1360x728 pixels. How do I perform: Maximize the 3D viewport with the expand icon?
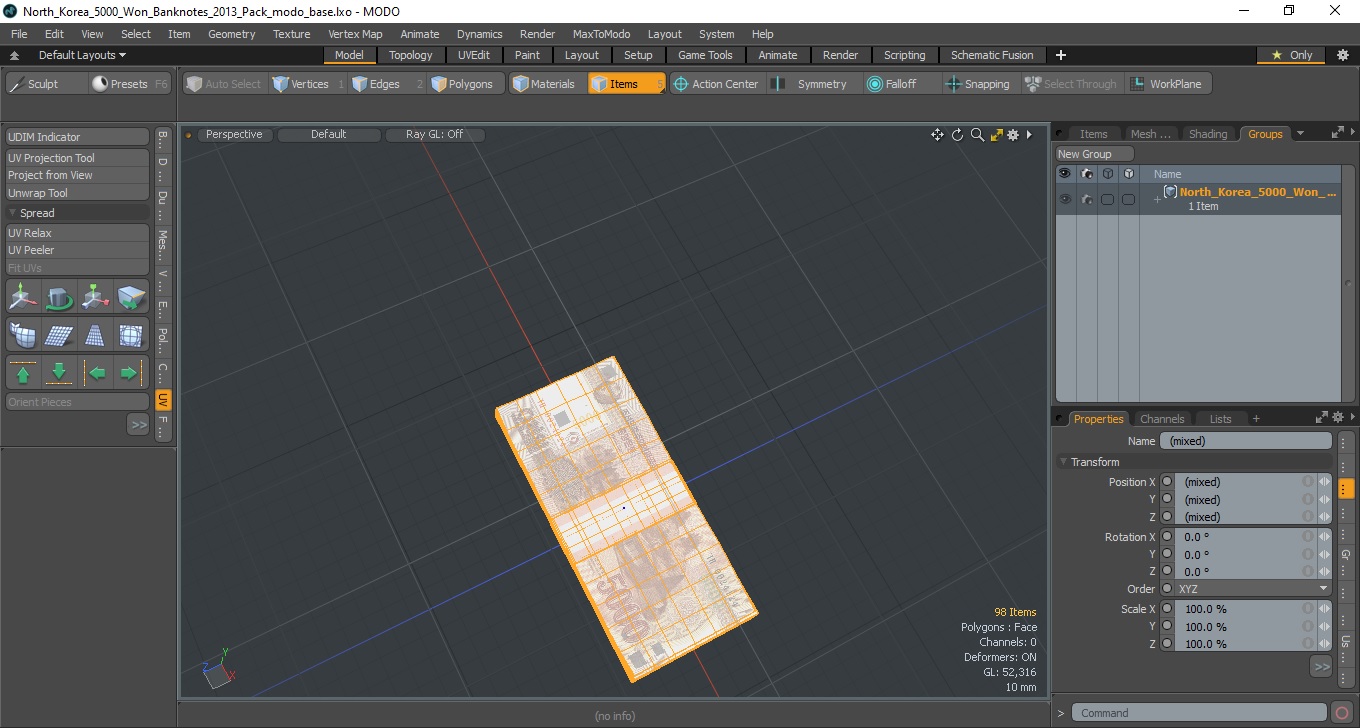click(996, 135)
